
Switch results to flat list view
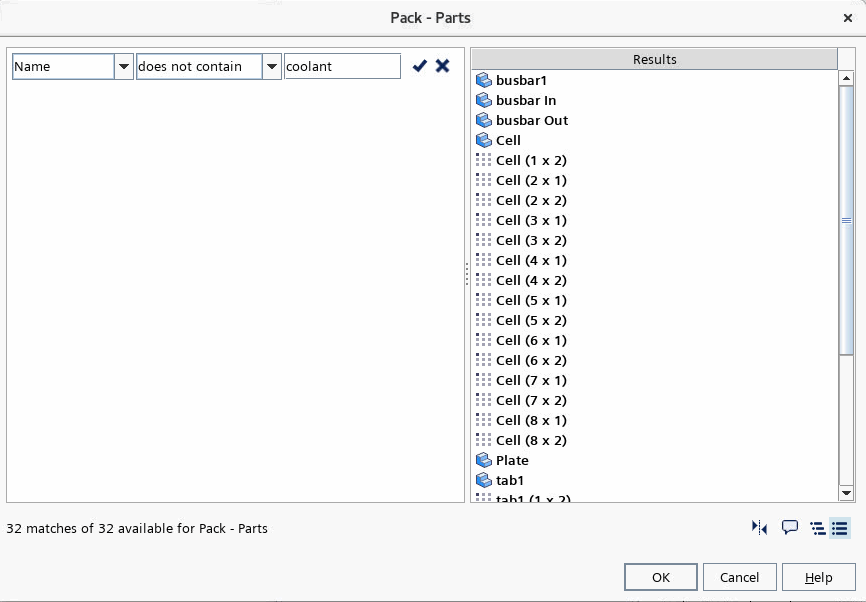point(840,528)
